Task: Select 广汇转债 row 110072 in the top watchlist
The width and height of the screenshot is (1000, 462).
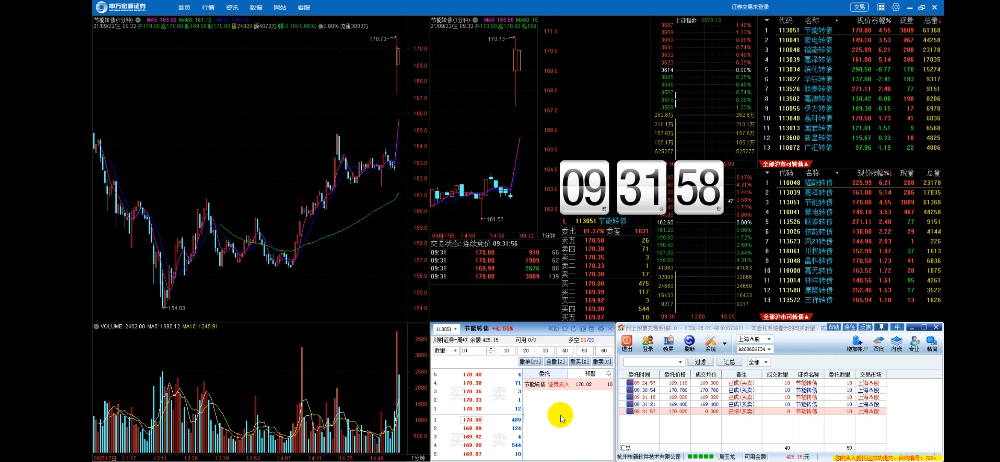Action: 851,148
